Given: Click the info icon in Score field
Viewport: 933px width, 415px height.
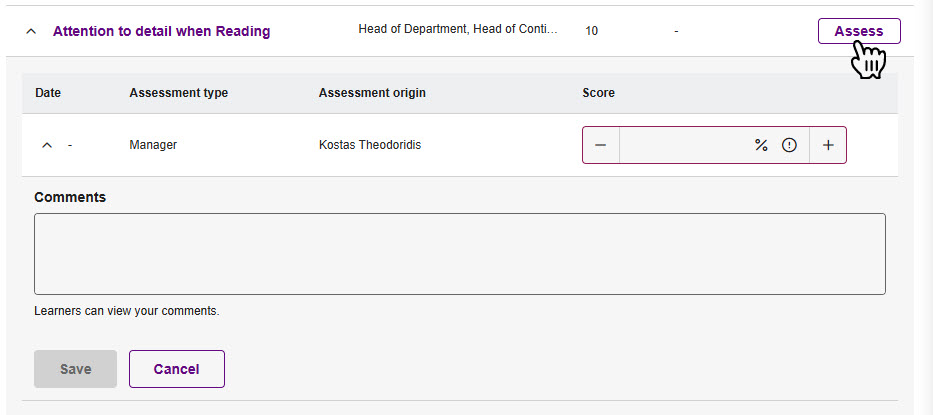Looking at the screenshot, I should 789,145.
